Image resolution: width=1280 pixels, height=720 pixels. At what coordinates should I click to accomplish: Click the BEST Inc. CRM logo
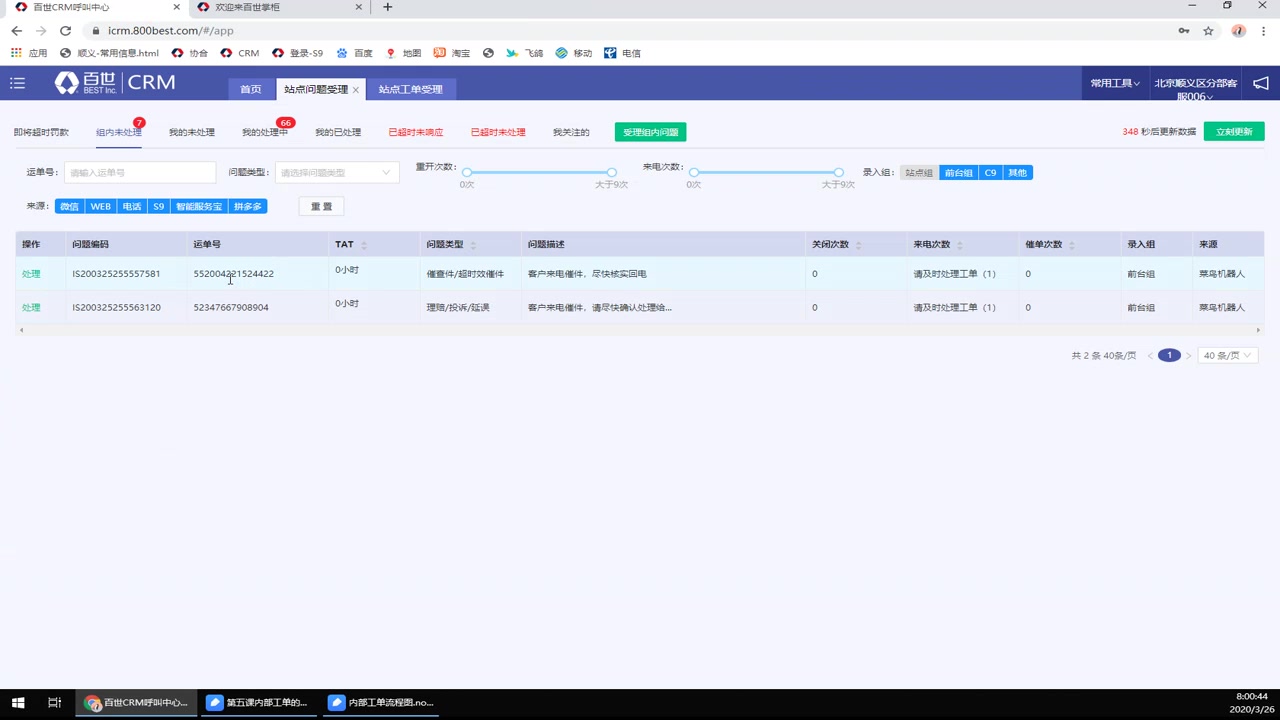[x=115, y=83]
